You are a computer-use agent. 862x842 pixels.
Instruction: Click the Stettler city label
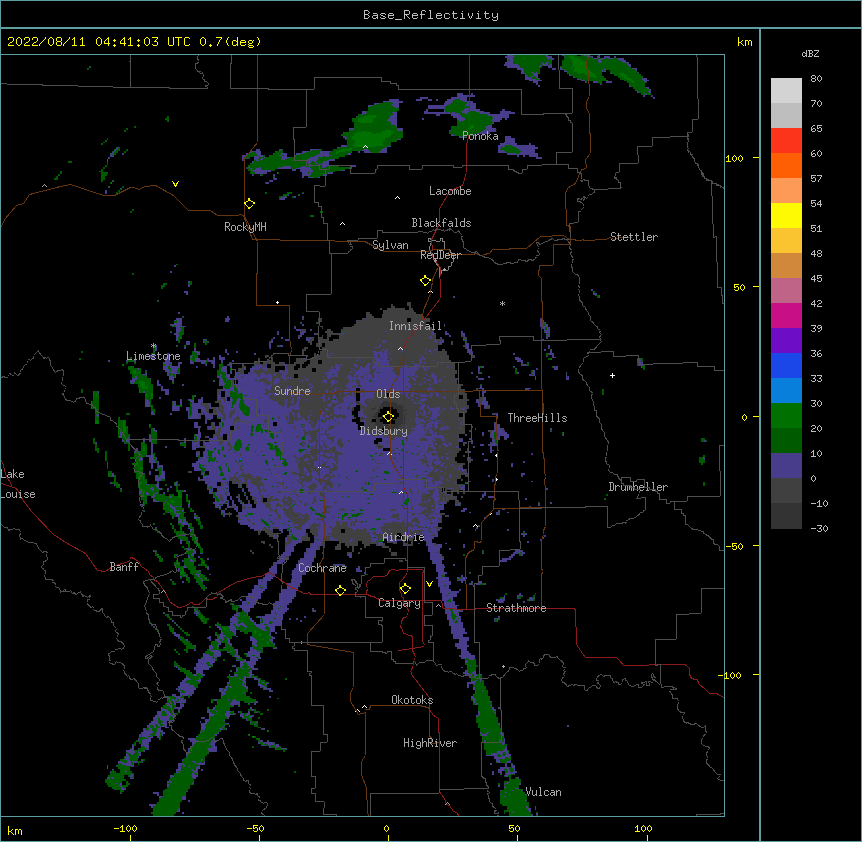coord(634,237)
